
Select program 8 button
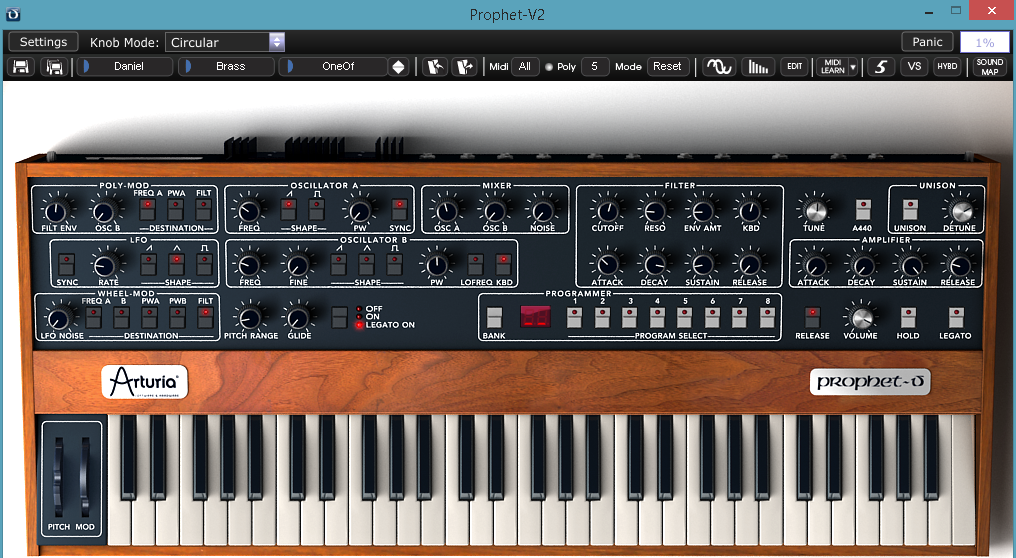pos(768,318)
